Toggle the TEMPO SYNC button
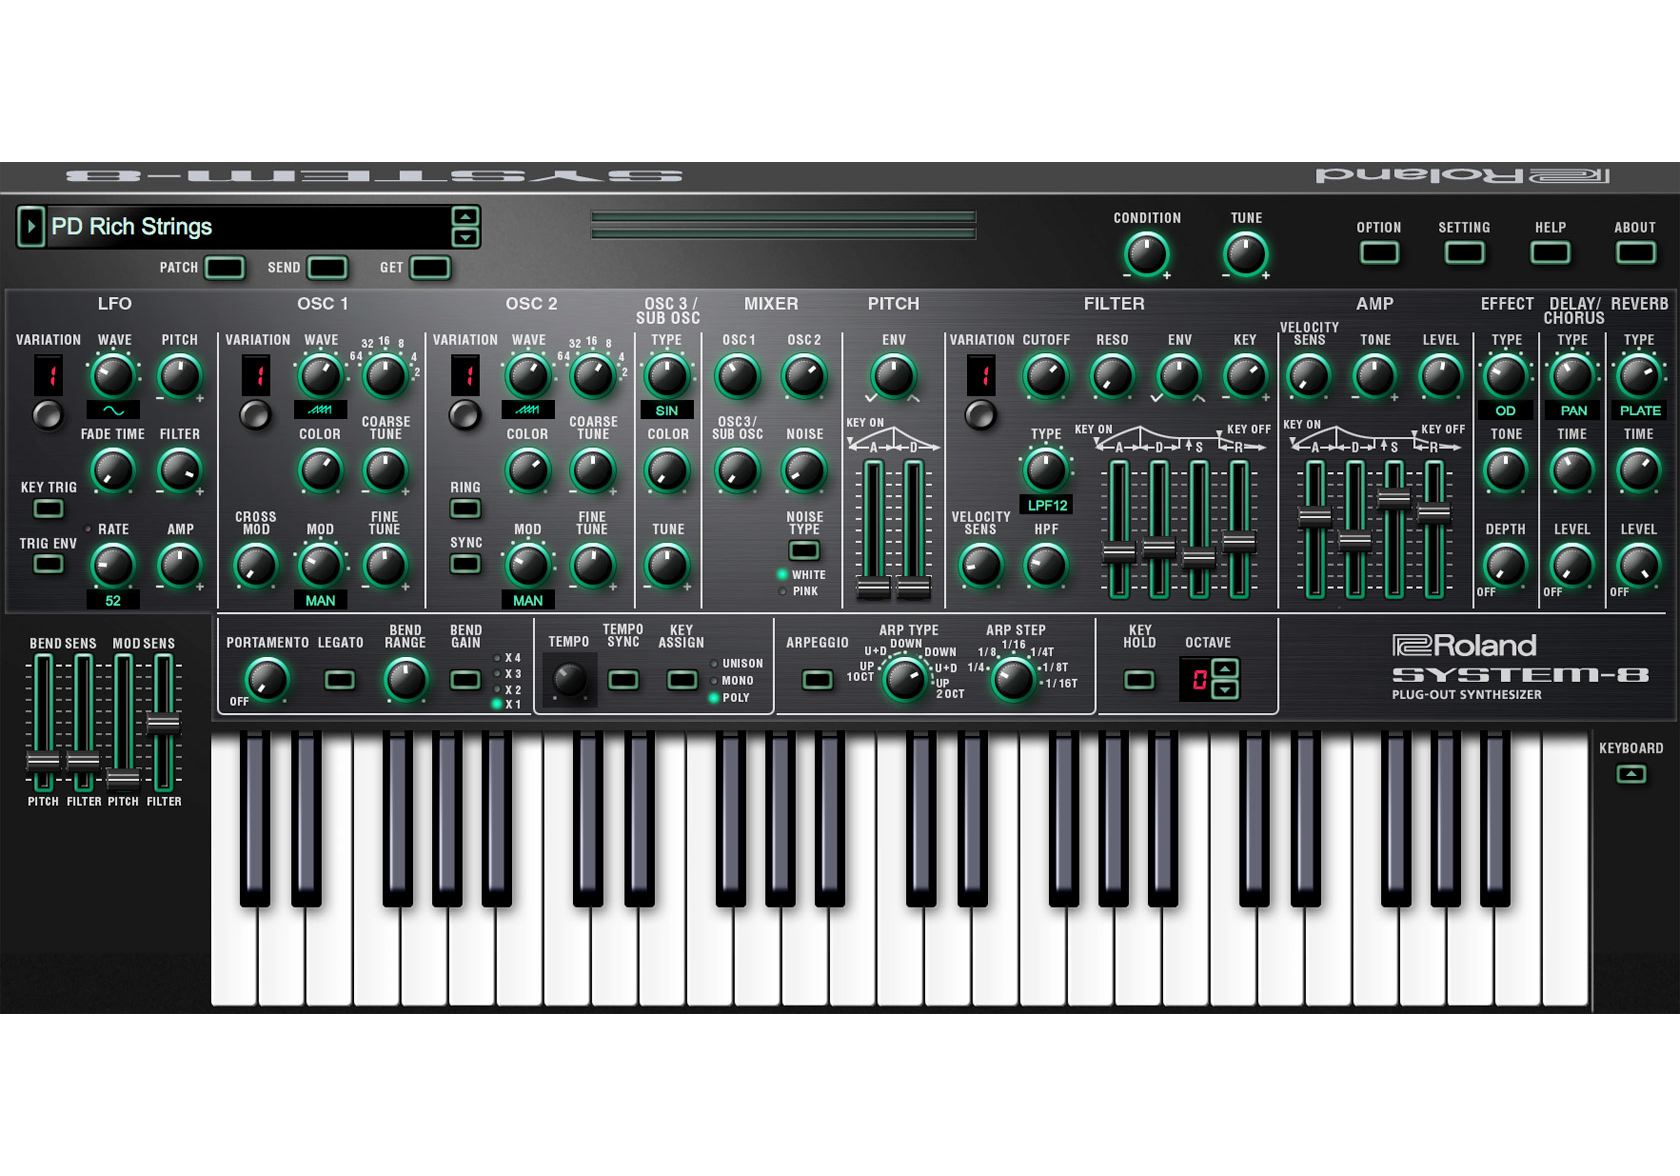This screenshot has height=1176, width=1680. [x=623, y=681]
